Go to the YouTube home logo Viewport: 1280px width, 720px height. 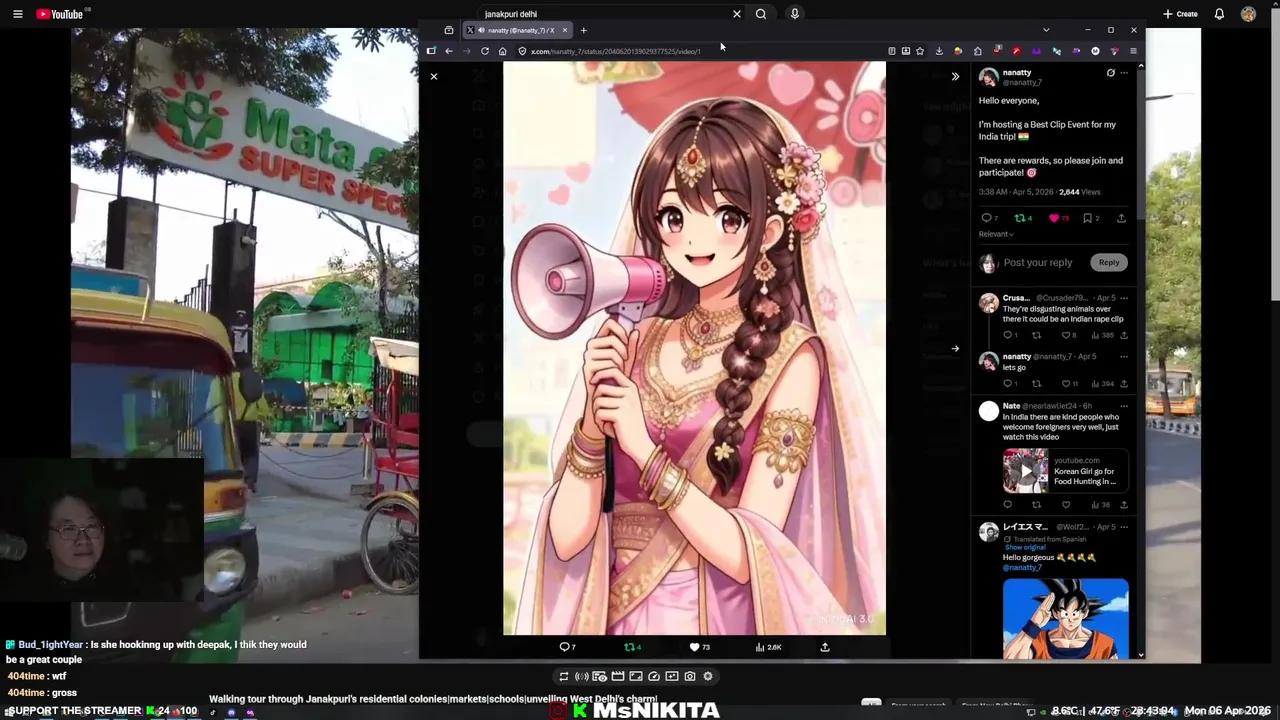(60, 14)
